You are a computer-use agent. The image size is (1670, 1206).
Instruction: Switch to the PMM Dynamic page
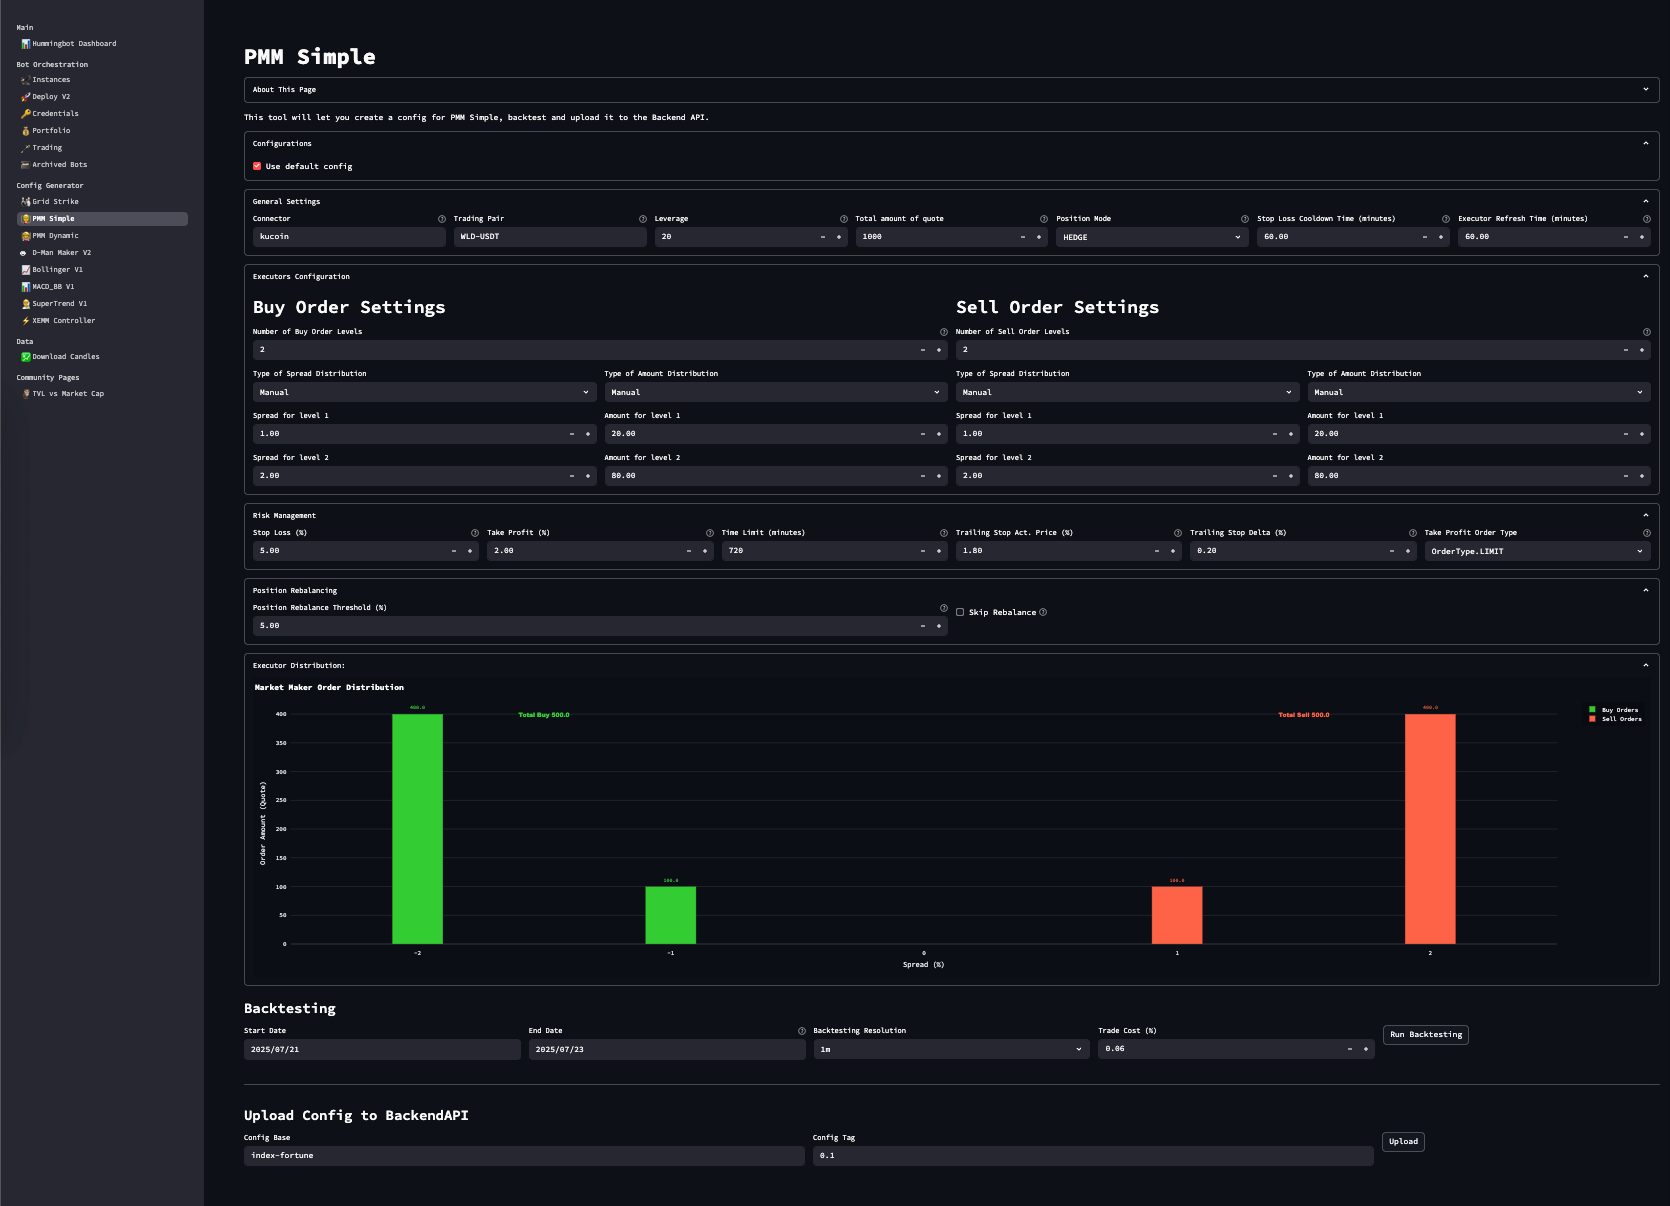point(57,235)
